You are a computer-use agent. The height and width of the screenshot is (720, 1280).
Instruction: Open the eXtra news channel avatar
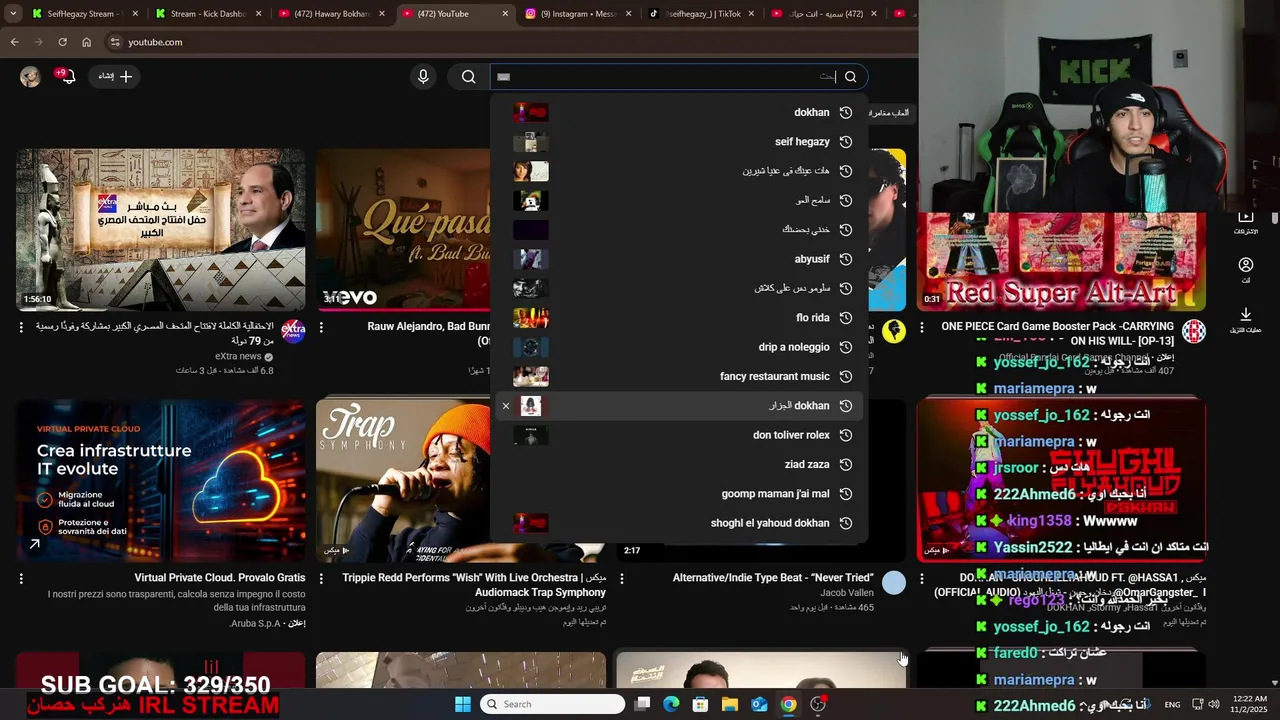pyautogui.click(x=293, y=331)
